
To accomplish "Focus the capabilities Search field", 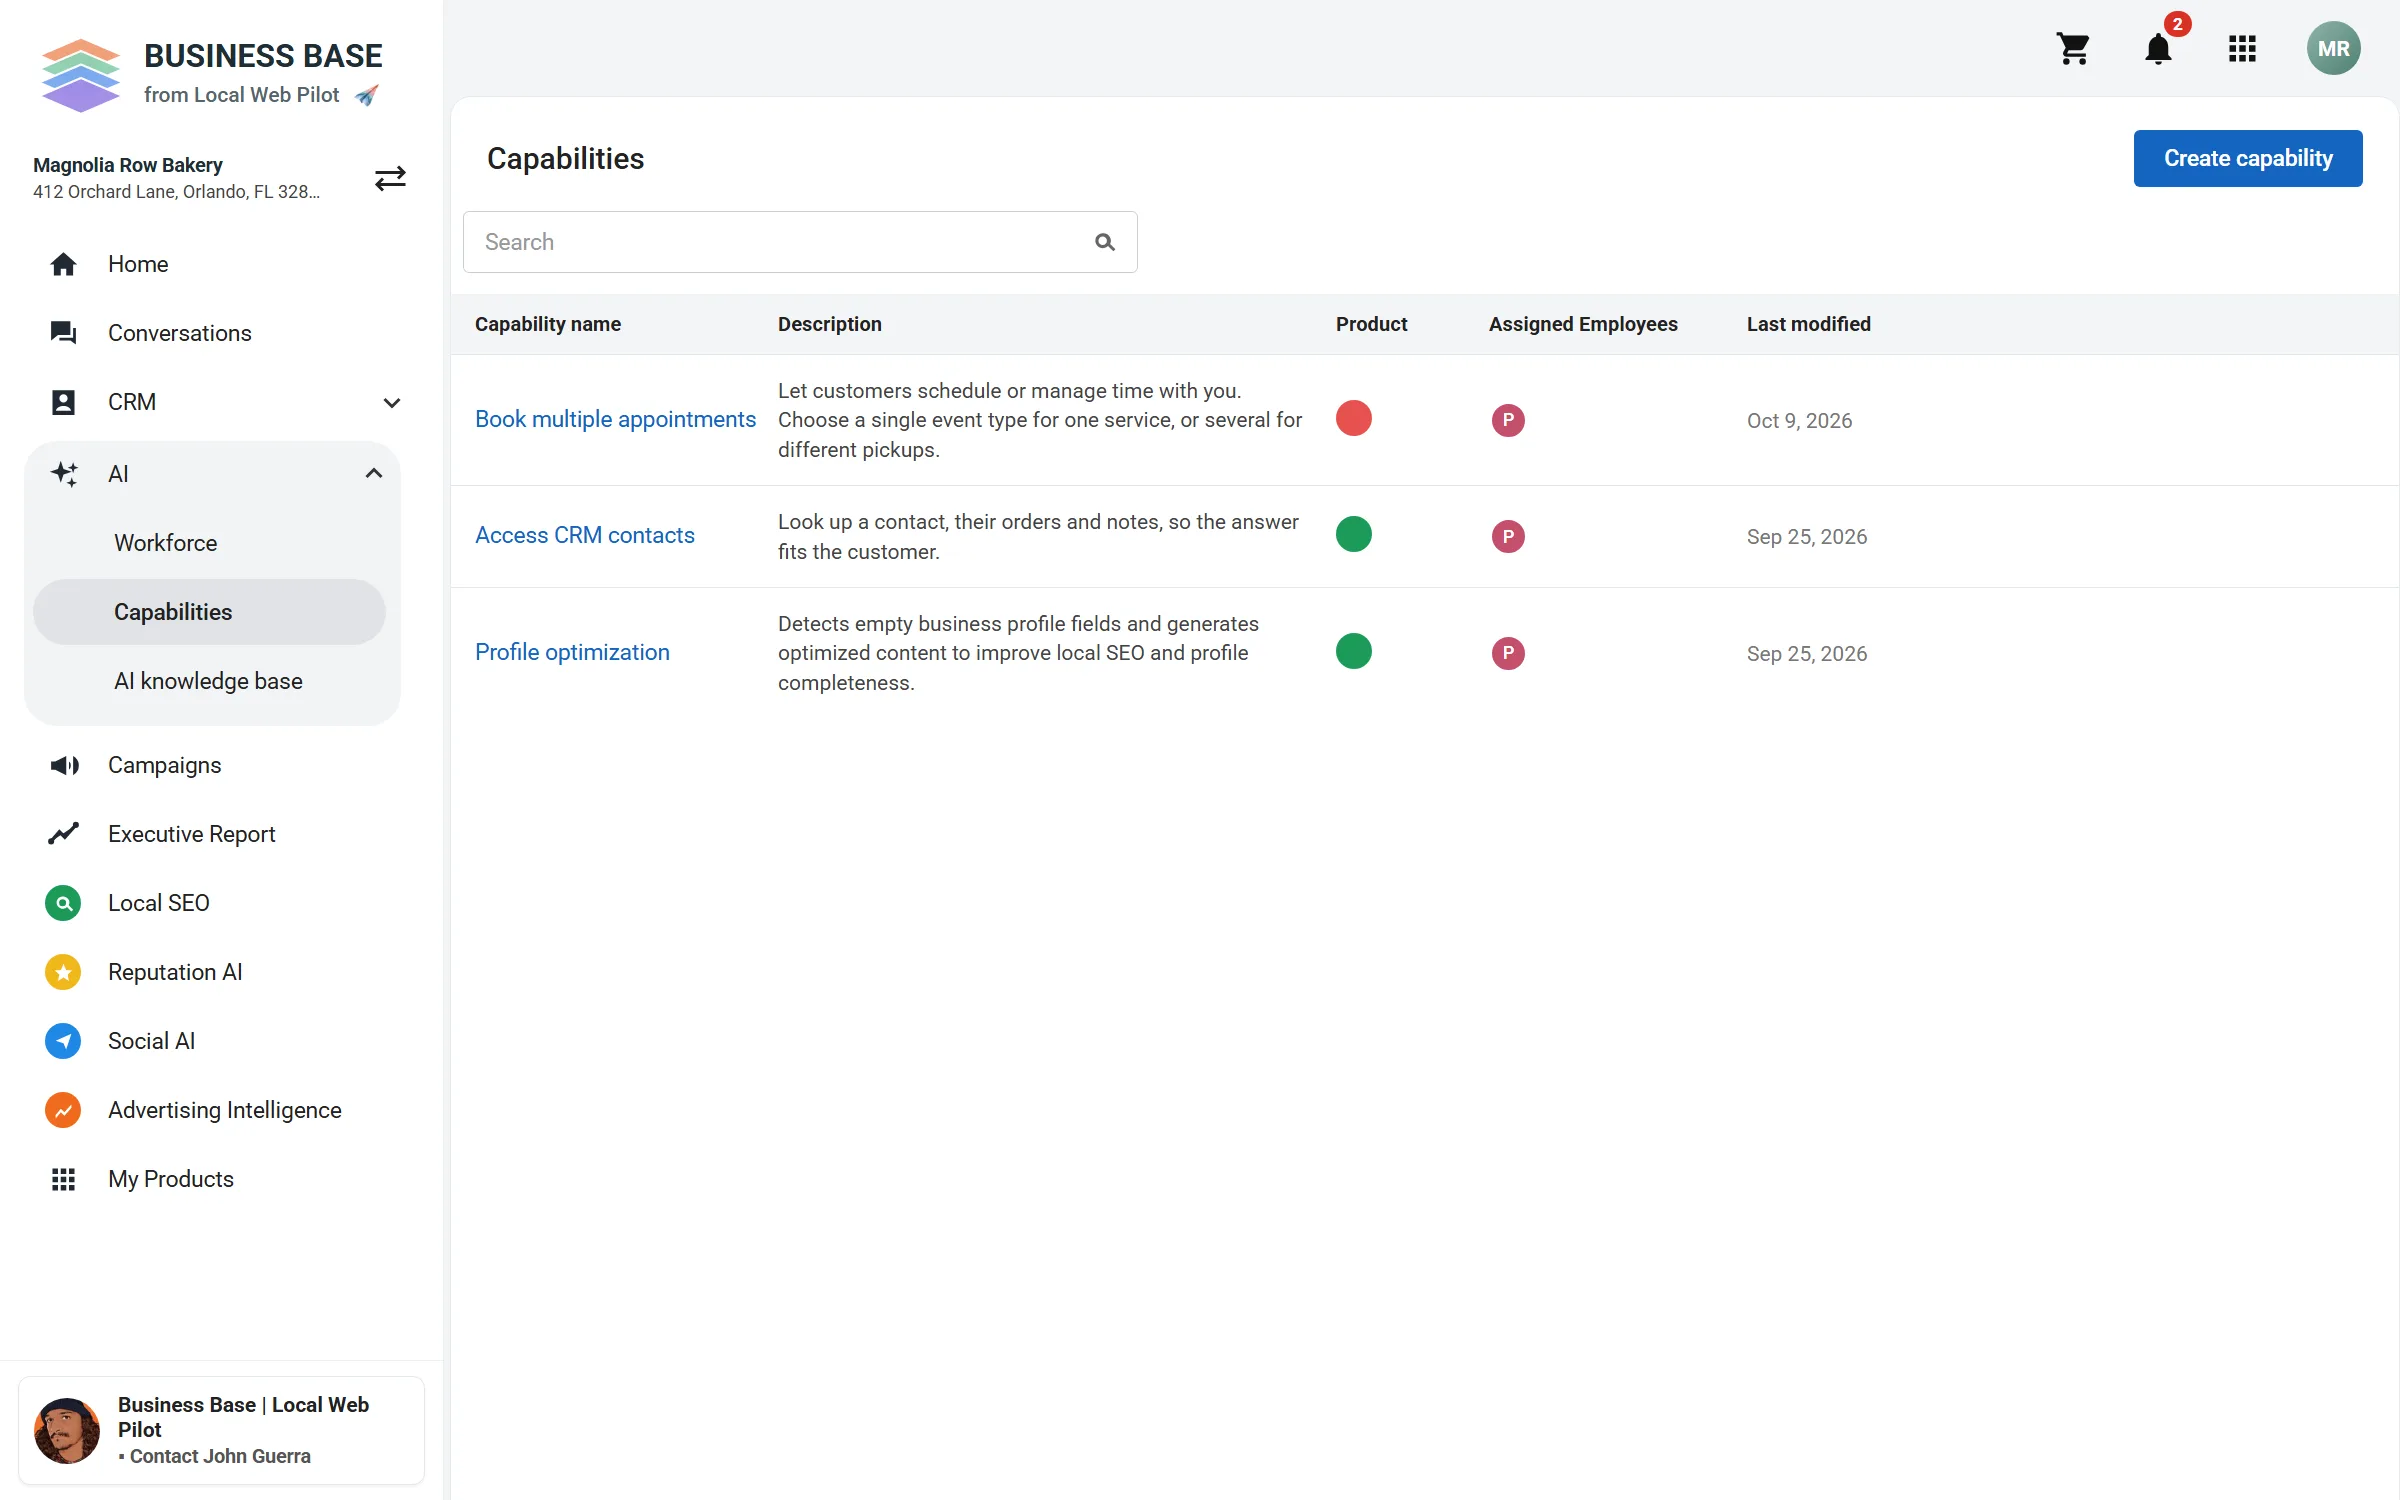I will (800, 242).
